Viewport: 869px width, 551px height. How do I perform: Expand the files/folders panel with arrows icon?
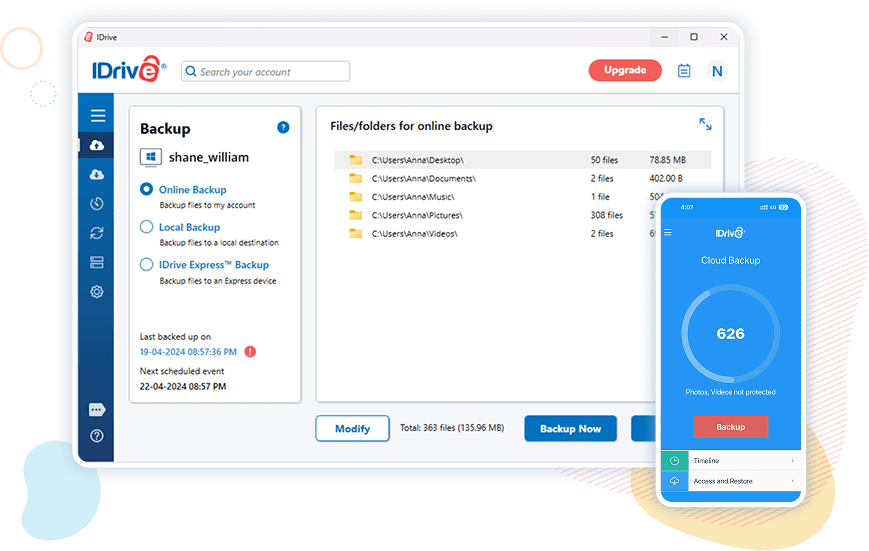tap(705, 124)
